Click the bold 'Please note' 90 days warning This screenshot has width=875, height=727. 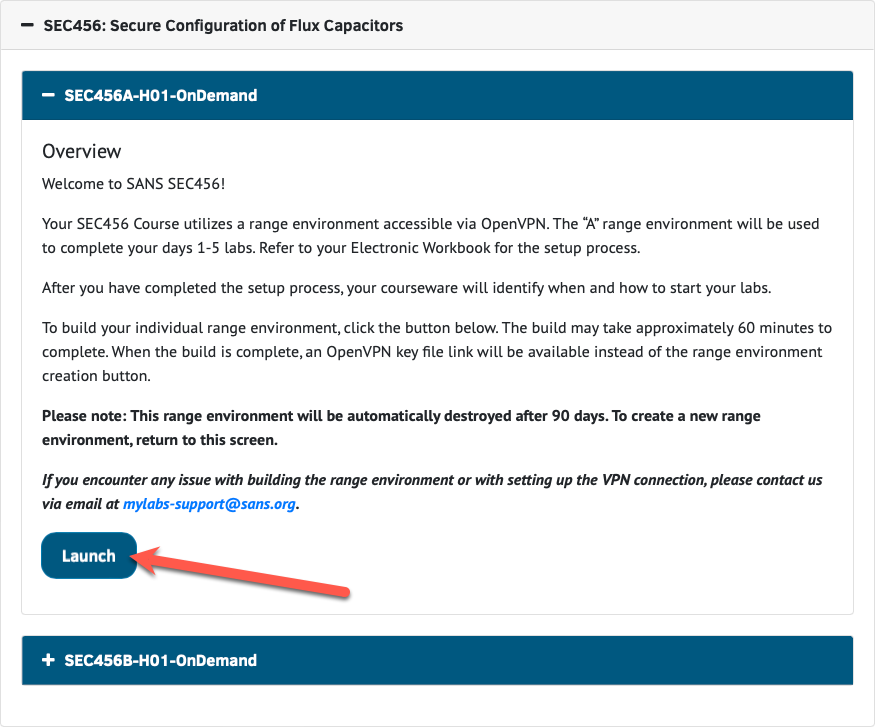400,427
